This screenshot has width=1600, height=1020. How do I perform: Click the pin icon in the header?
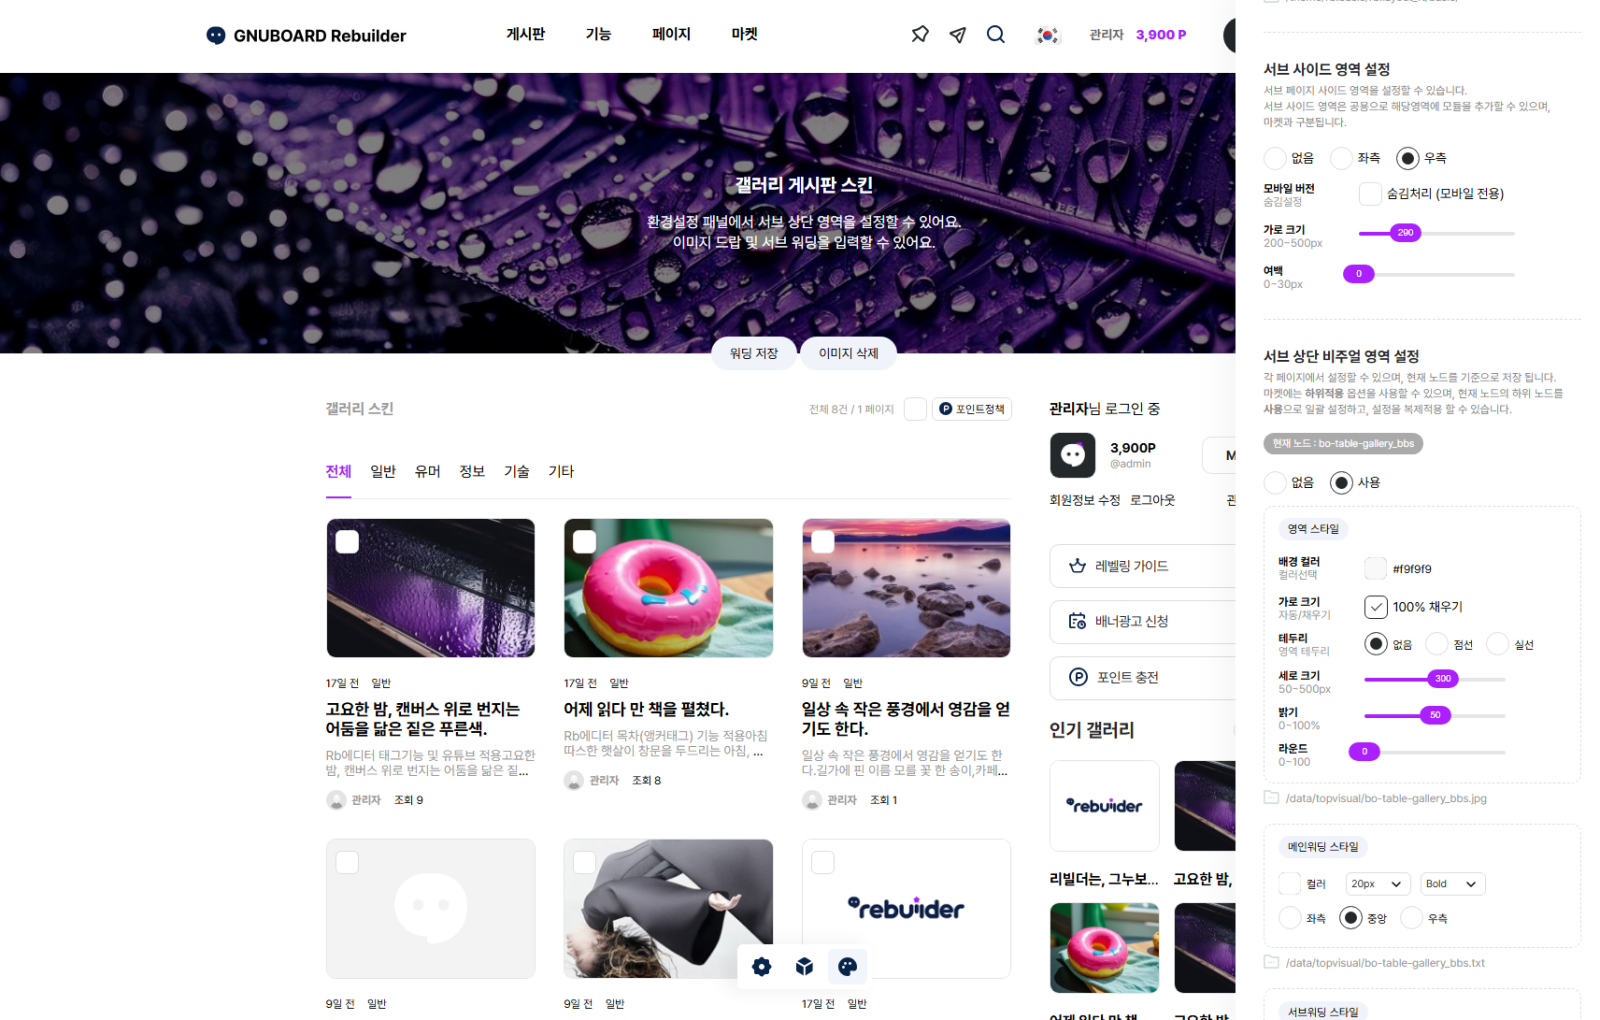[x=920, y=34]
